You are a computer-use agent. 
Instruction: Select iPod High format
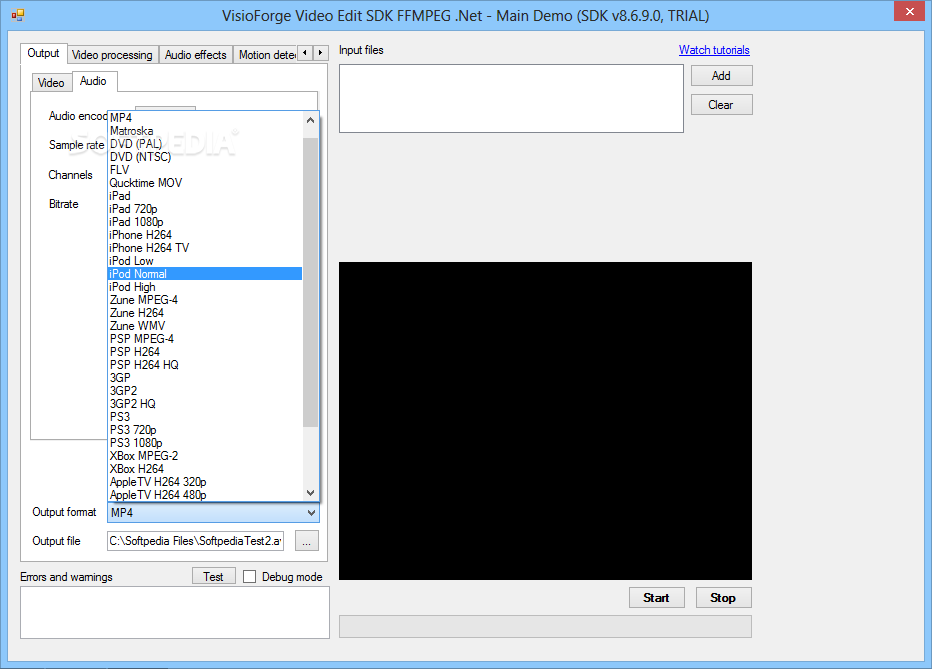[205, 287]
